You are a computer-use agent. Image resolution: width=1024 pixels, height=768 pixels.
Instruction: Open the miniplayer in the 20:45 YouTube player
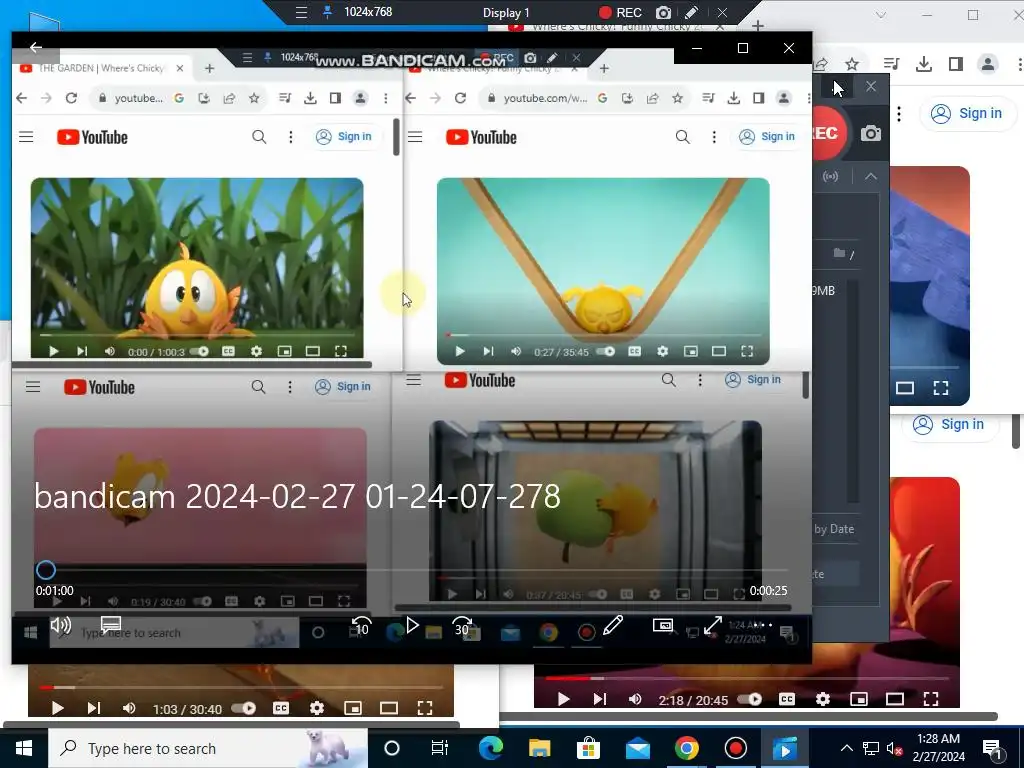[859, 699]
